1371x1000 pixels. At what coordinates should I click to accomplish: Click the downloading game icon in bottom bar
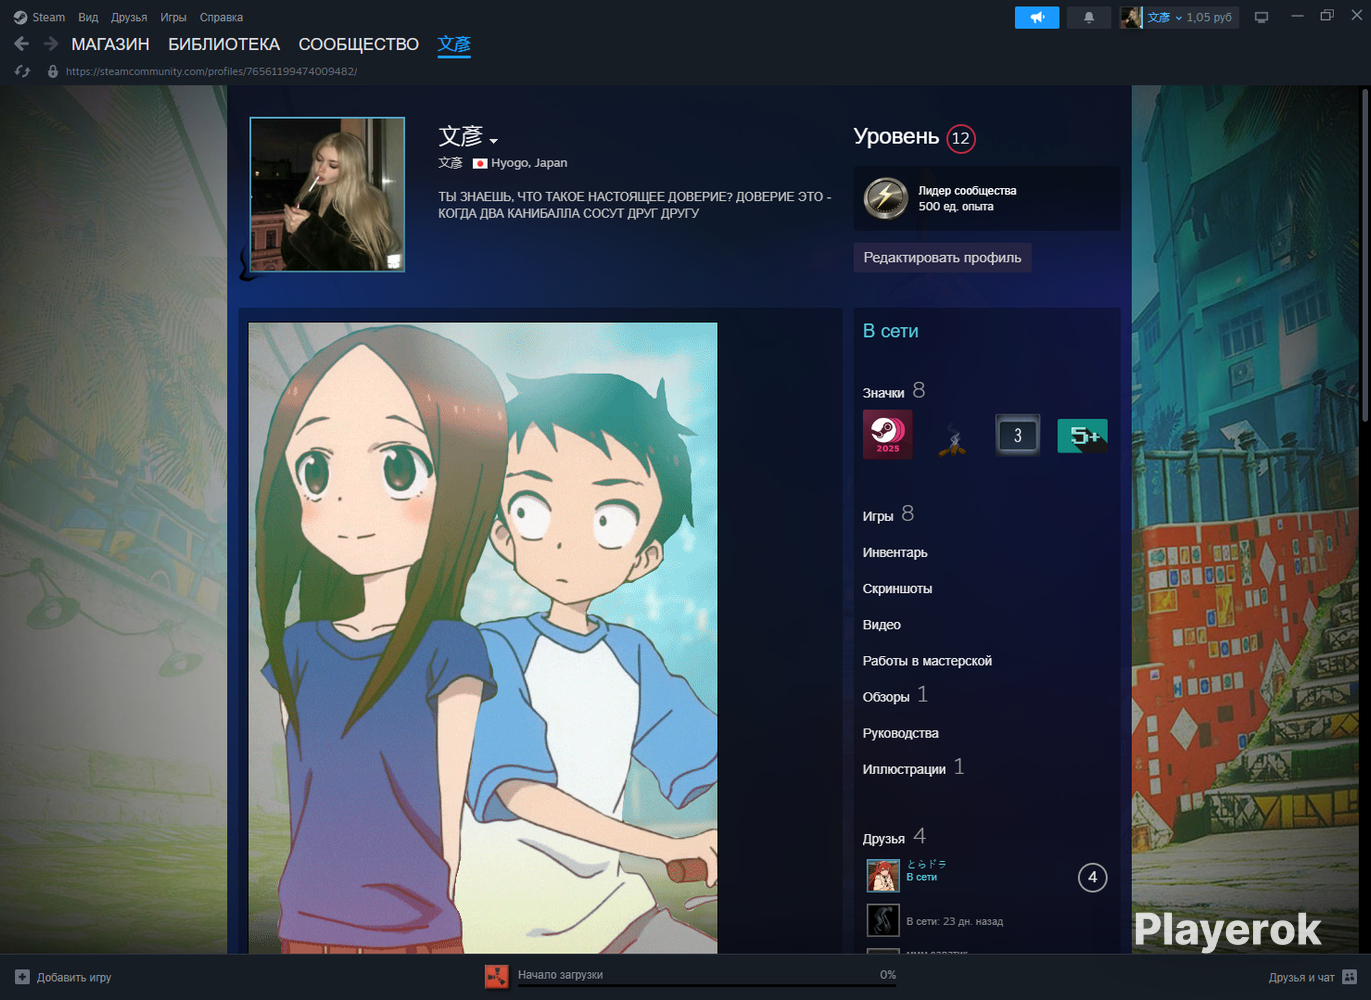click(x=496, y=976)
